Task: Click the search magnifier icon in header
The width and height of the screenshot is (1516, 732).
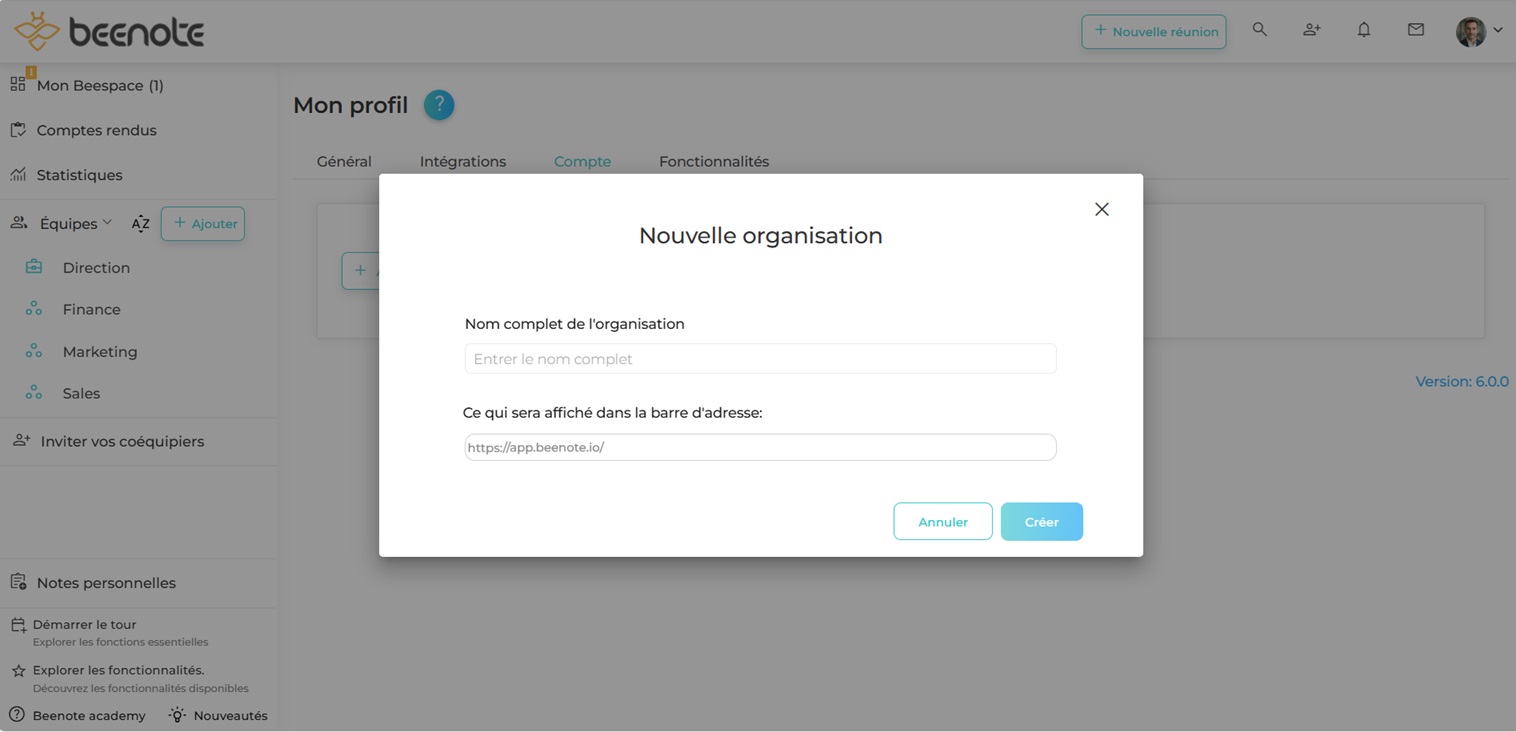Action: pos(1260,30)
